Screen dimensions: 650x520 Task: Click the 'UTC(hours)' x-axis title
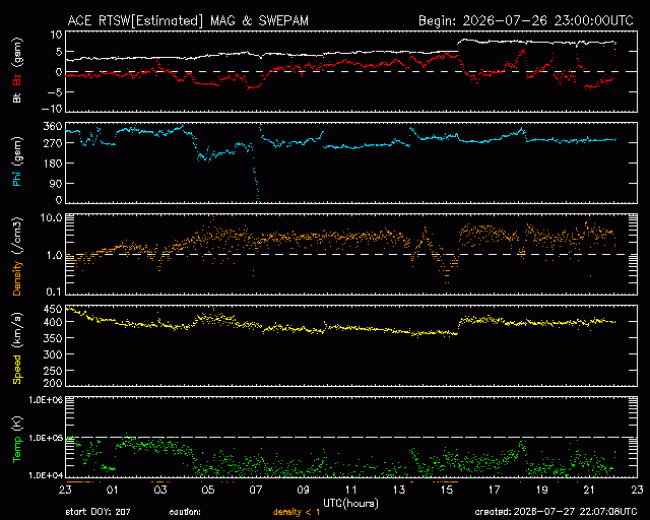[351, 503]
